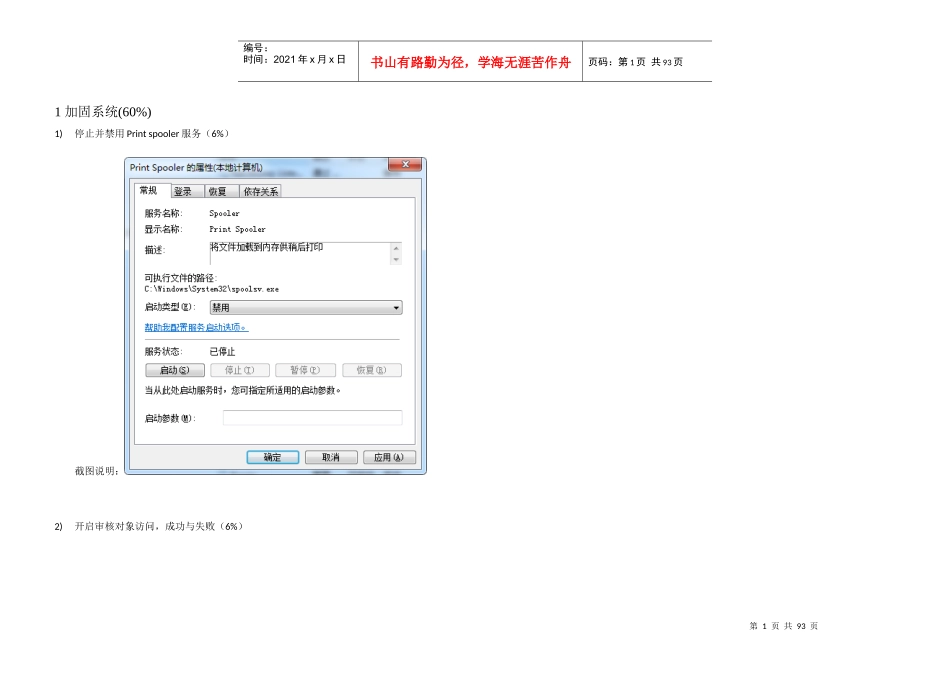Open the 启动类型 dropdown showing 禁用

(x=306, y=308)
